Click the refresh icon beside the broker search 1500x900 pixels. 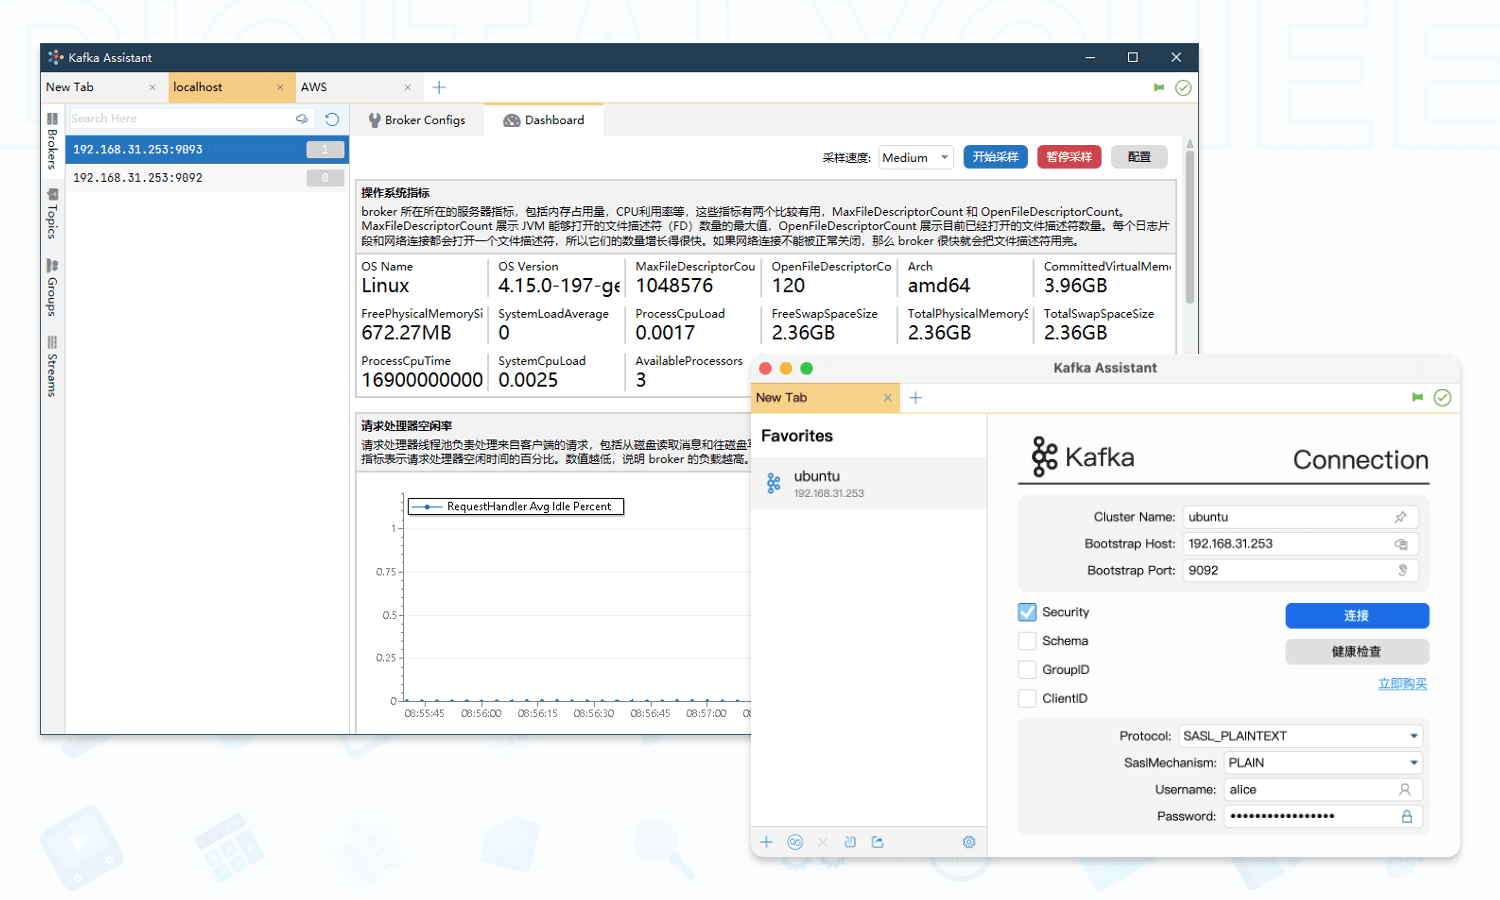point(331,118)
